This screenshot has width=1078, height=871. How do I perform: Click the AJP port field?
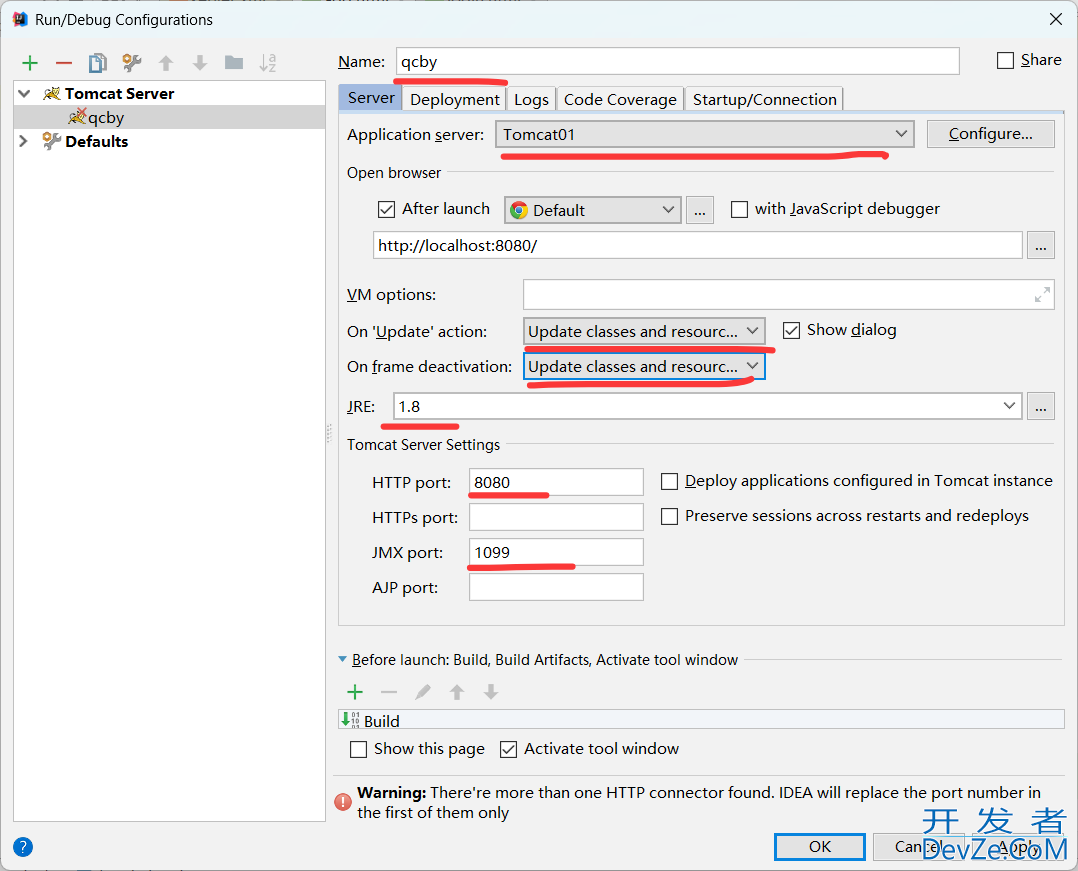pos(556,587)
